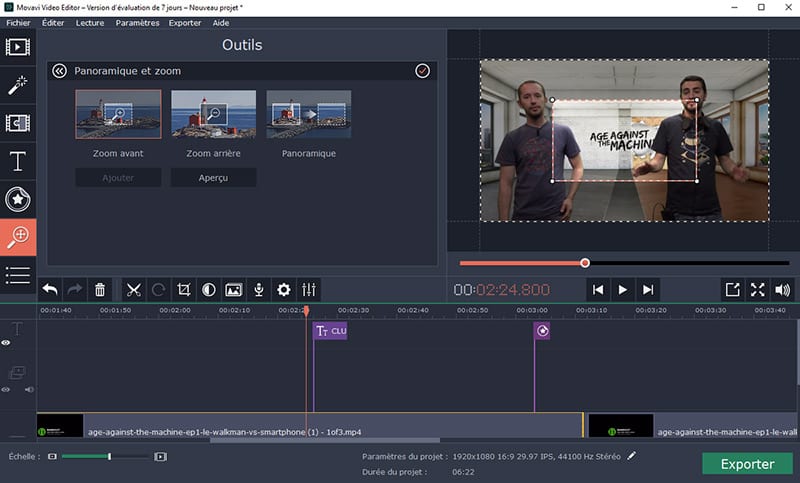The image size is (800, 483).
Task: Collapse the Panoramique et zoom panel
Action: 59,71
